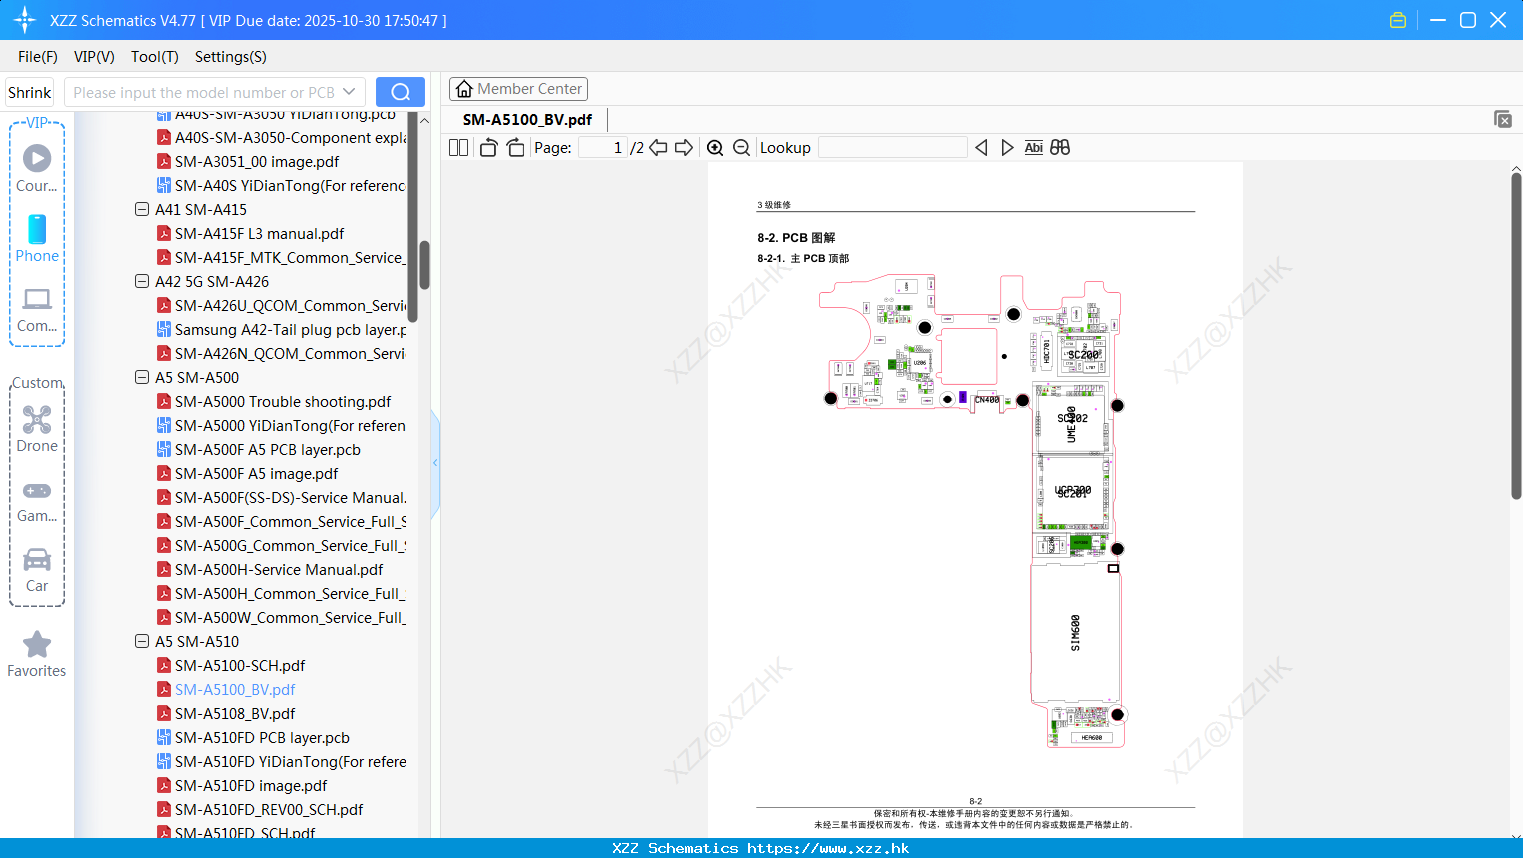Select SM-A3051_00 image.pdf
The height and width of the screenshot is (858, 1523).
pos(257,162)
